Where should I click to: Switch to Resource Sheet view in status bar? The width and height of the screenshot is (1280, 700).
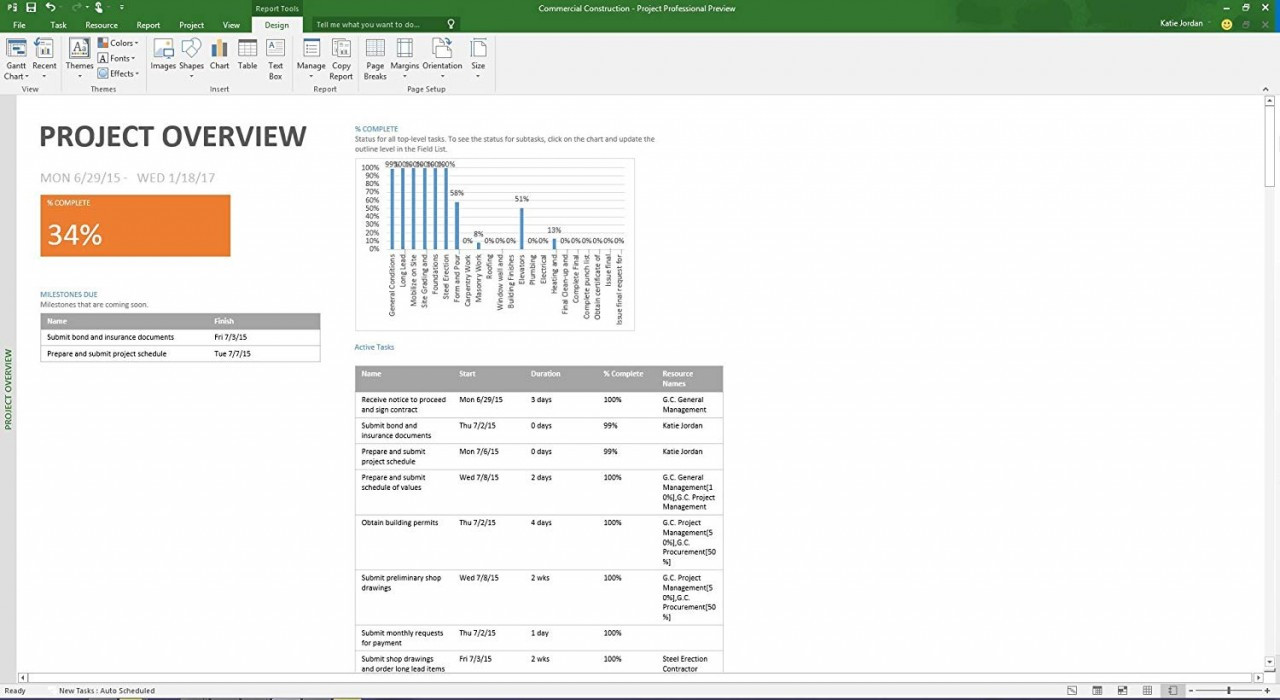pyautogui.click(x=1148, y=690)
